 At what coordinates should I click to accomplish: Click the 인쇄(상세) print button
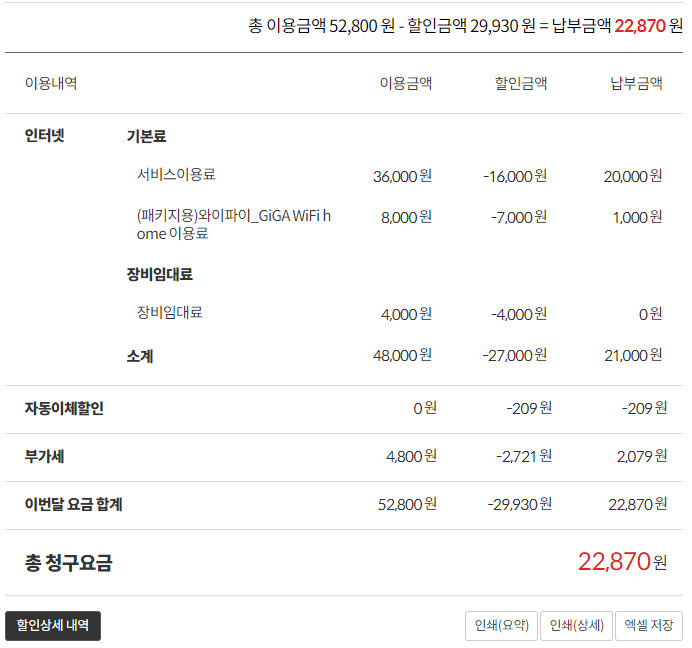[576, 626]
